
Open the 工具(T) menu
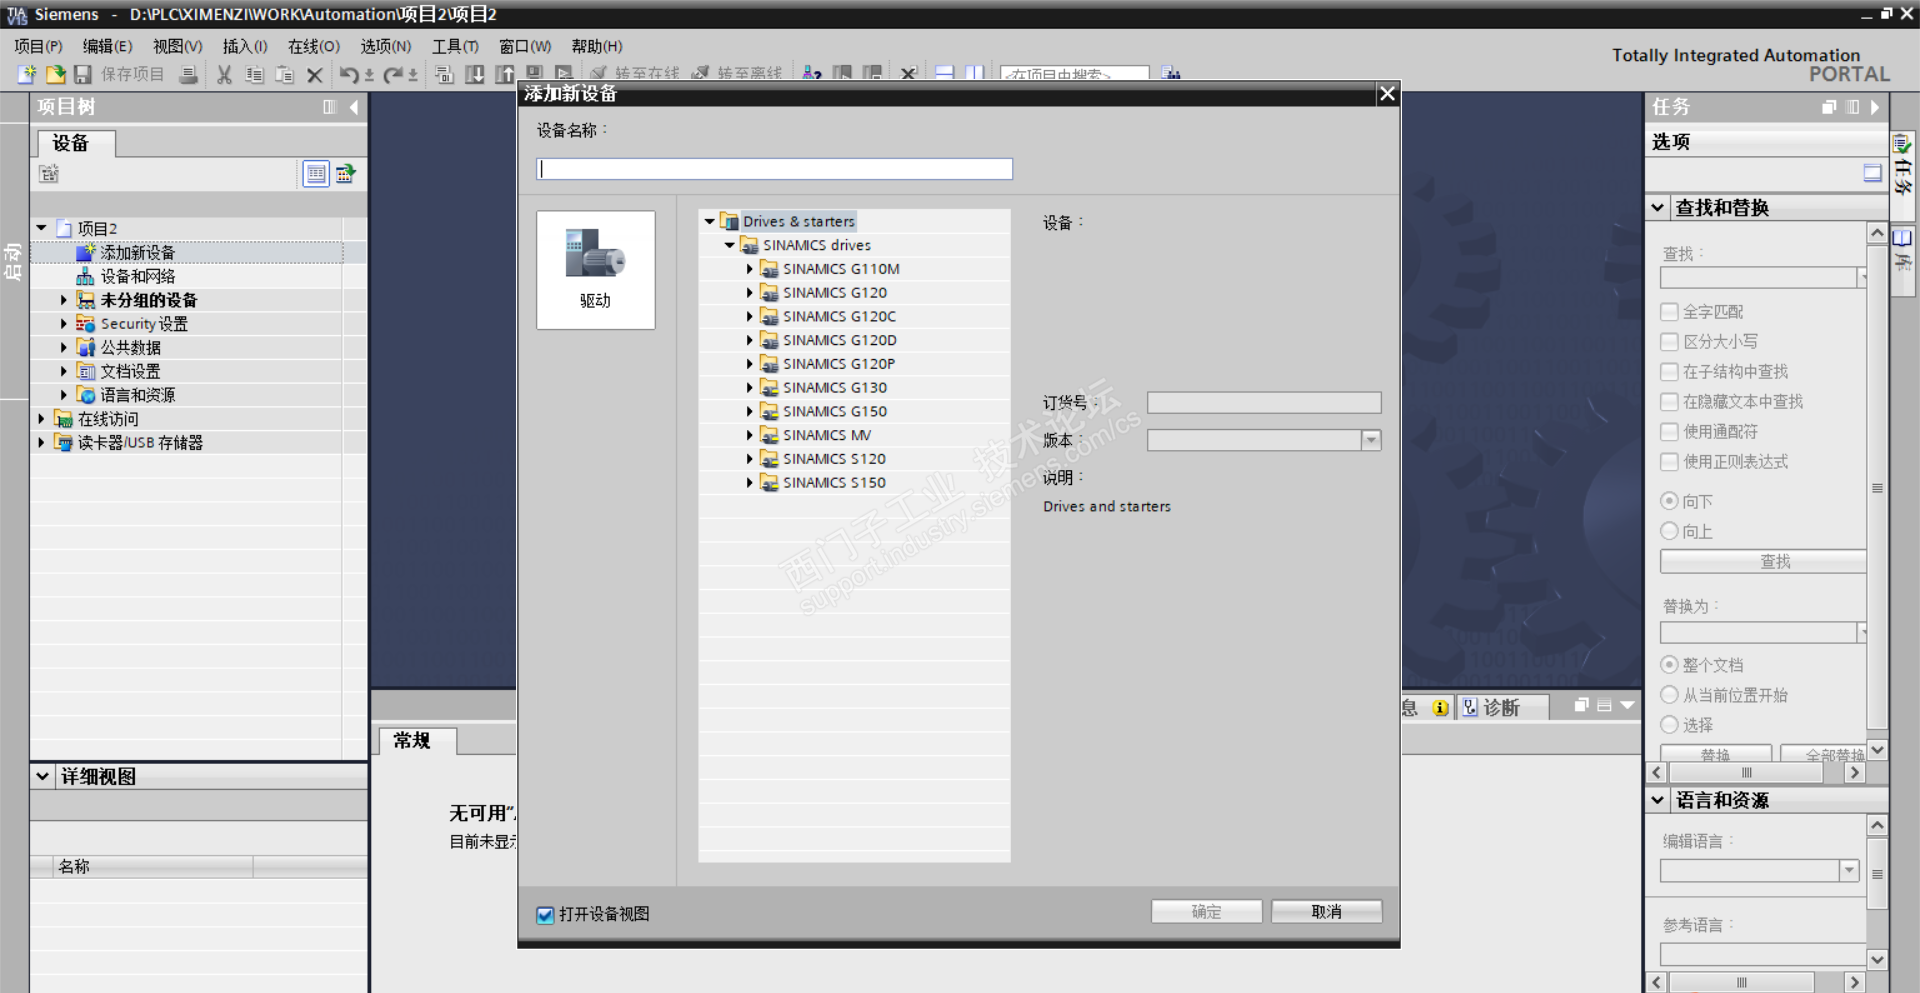455,46
